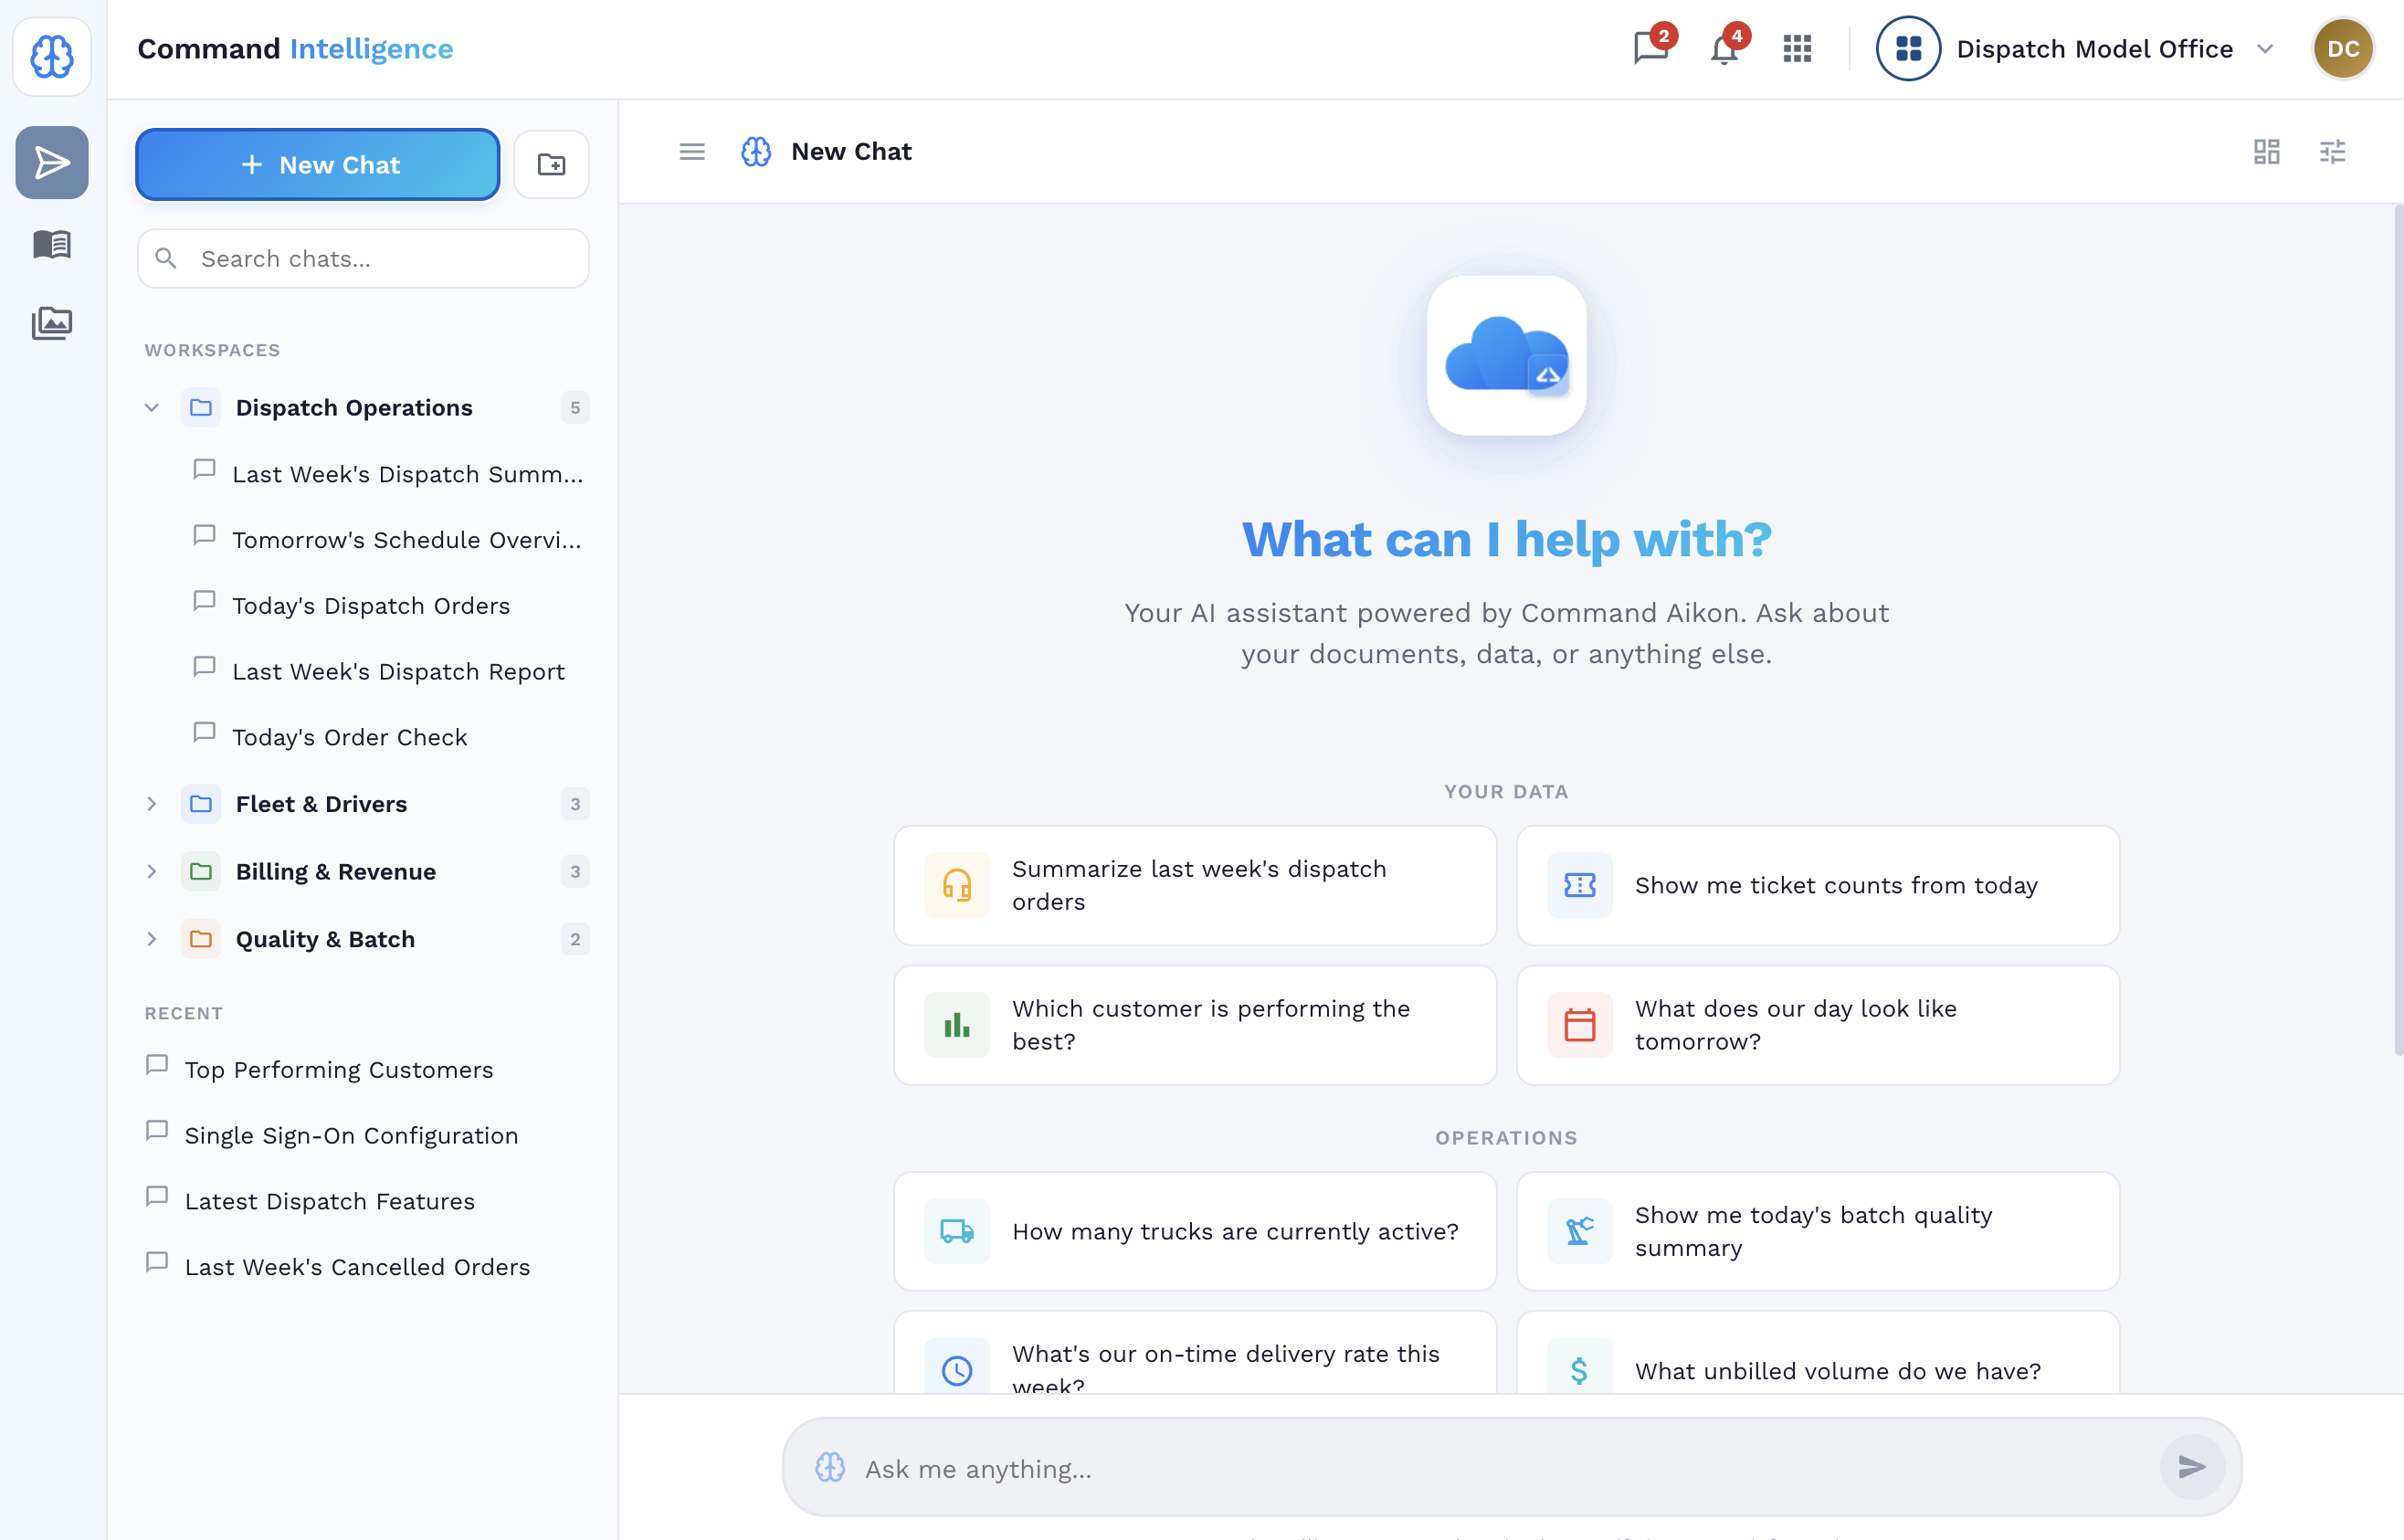
Task: Choose What unbilled volume do we have
Action: click(x=1818, y=1353)
